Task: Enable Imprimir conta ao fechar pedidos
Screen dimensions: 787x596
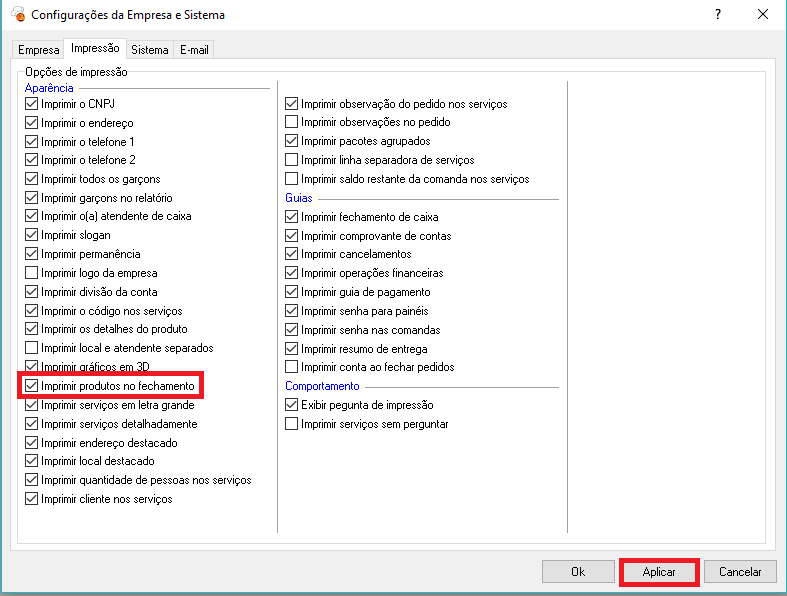Action: 292,367
